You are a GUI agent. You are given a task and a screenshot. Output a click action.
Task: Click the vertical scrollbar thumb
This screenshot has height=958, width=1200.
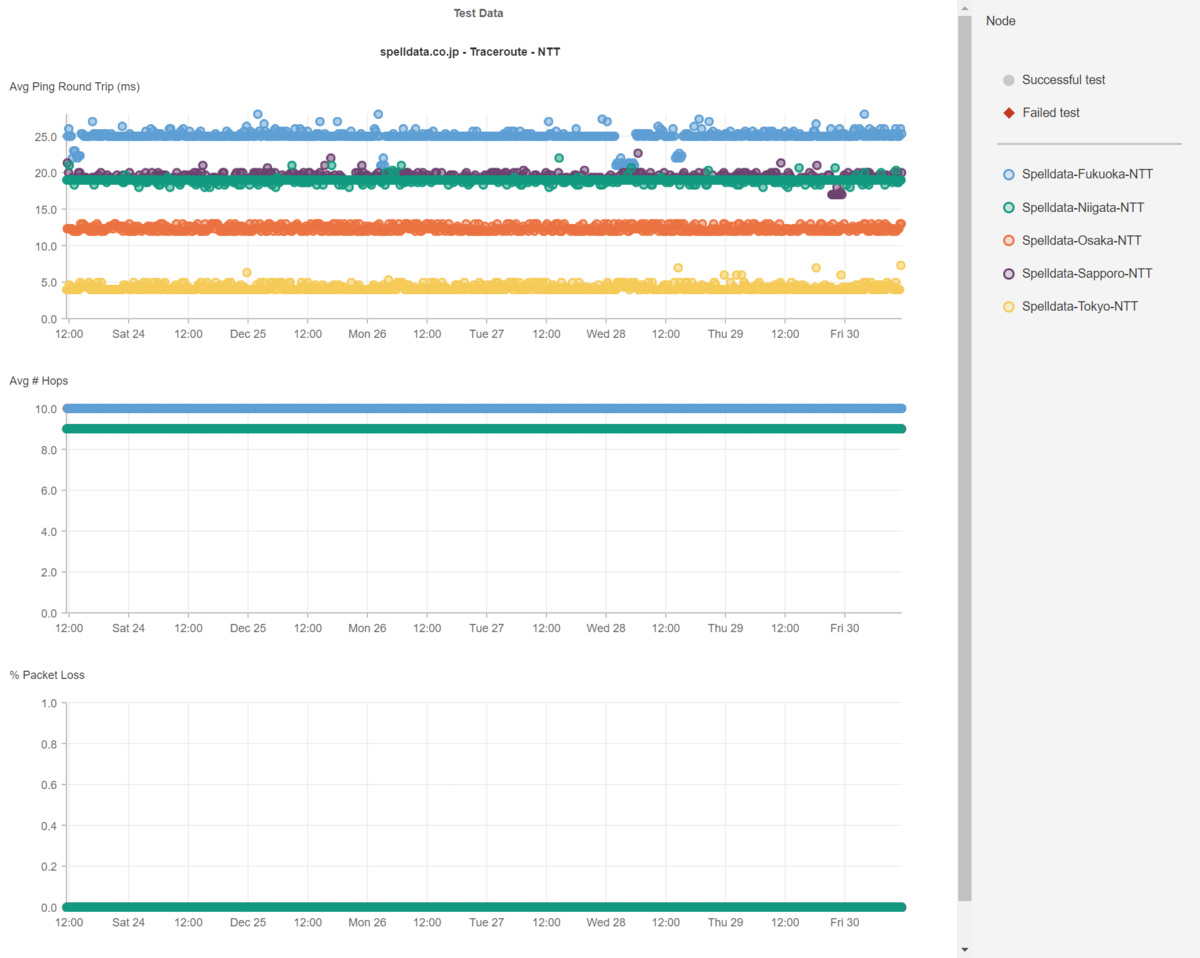click(964, 457)
